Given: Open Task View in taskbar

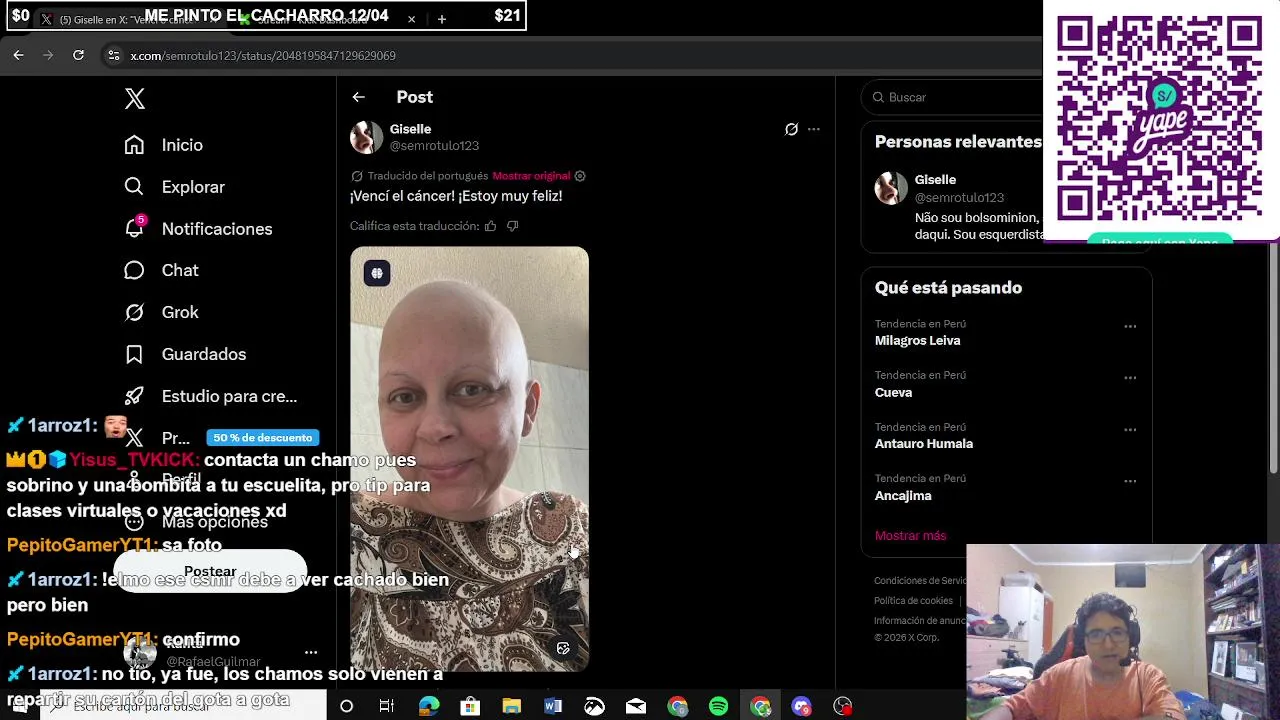Looking at the screenshot, I should click(x=387, y=706).
